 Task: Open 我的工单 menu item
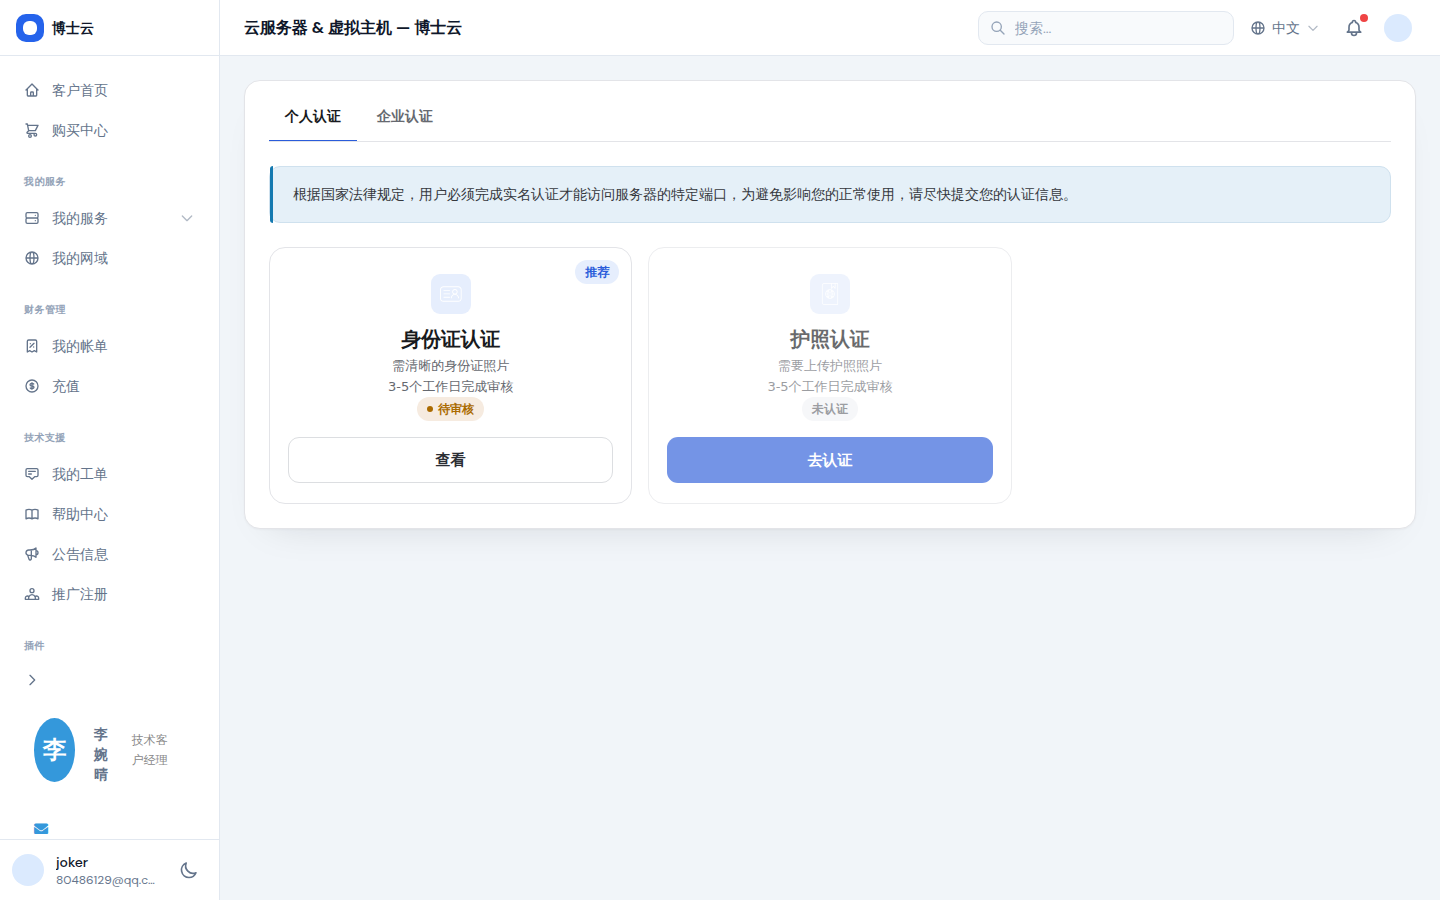110,474
